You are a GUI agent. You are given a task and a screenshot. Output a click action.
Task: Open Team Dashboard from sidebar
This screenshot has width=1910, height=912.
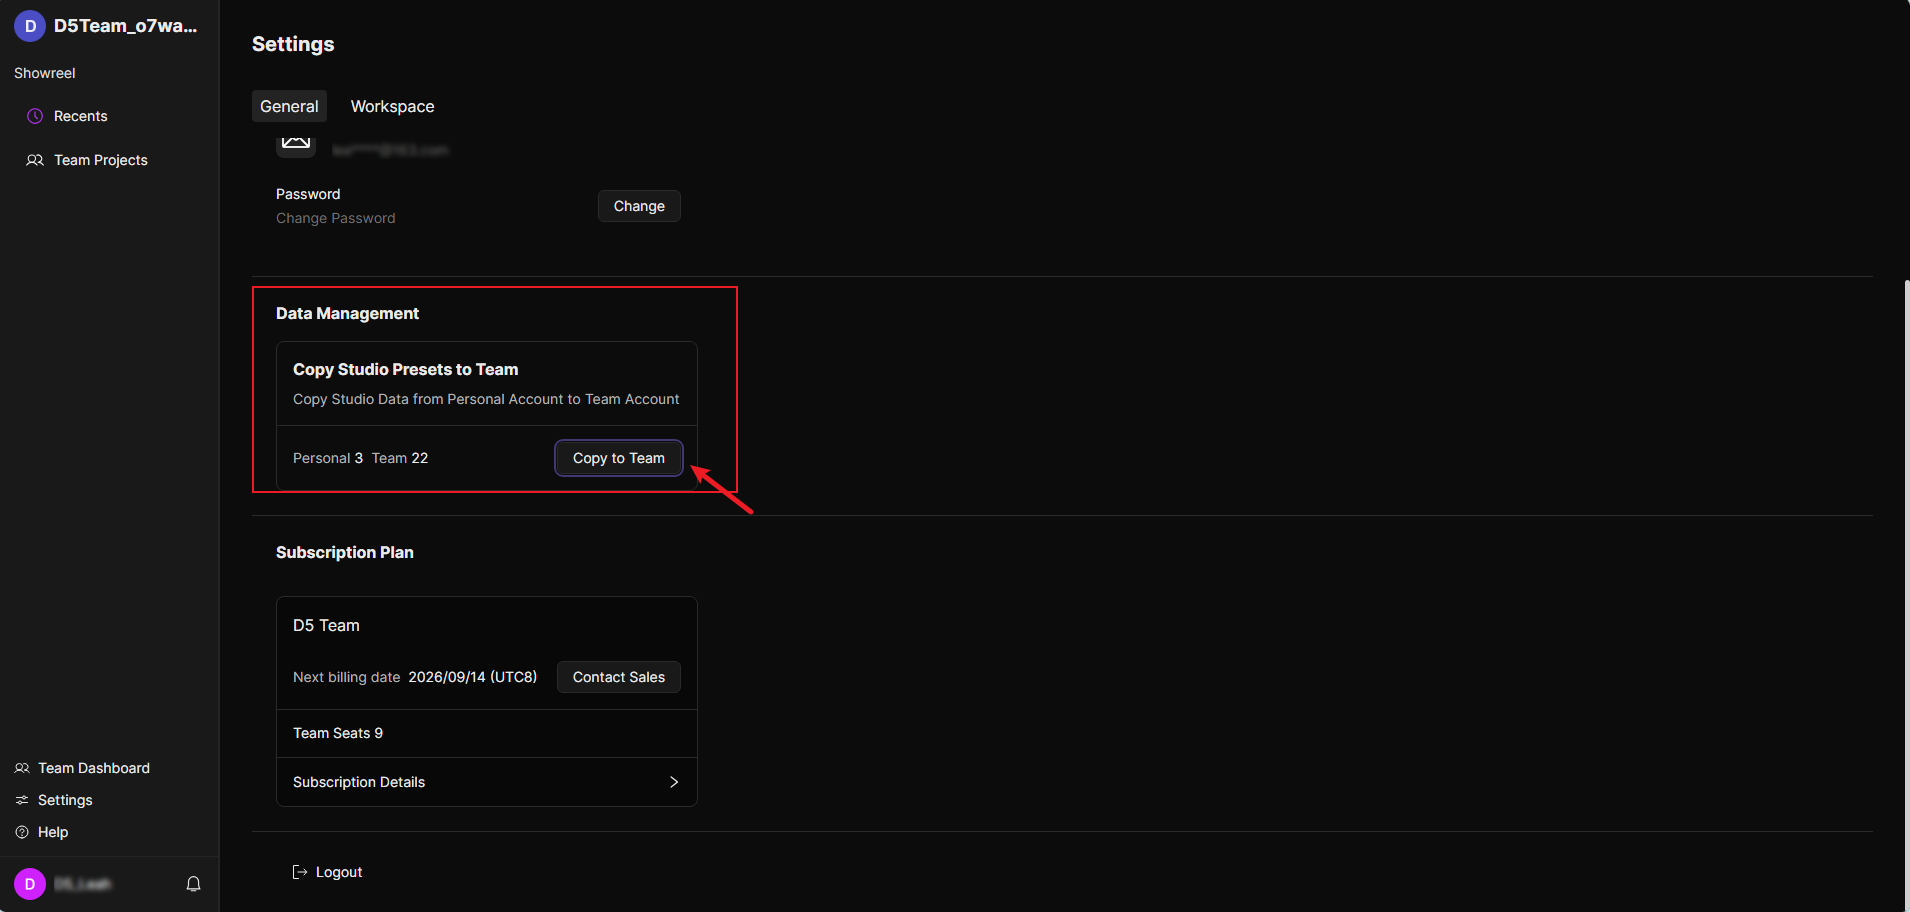94,768
